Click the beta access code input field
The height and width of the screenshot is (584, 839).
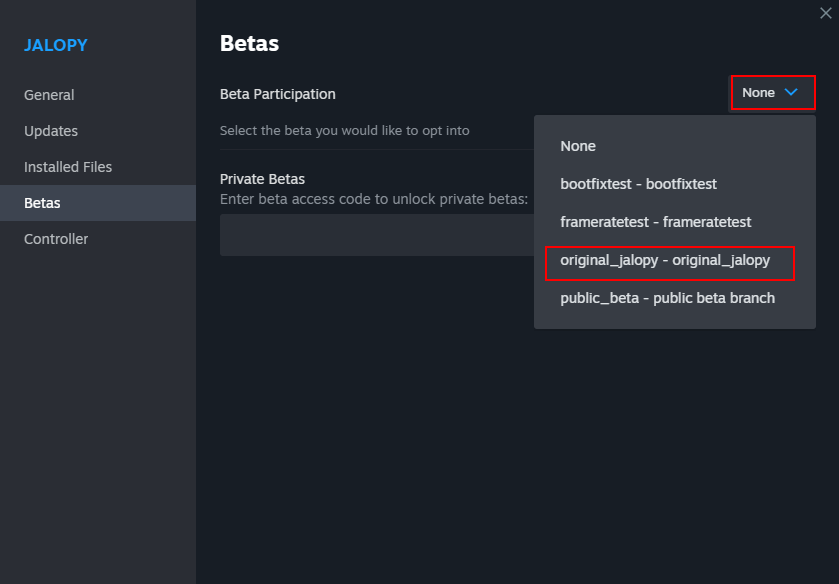click(x=376, y=235)
